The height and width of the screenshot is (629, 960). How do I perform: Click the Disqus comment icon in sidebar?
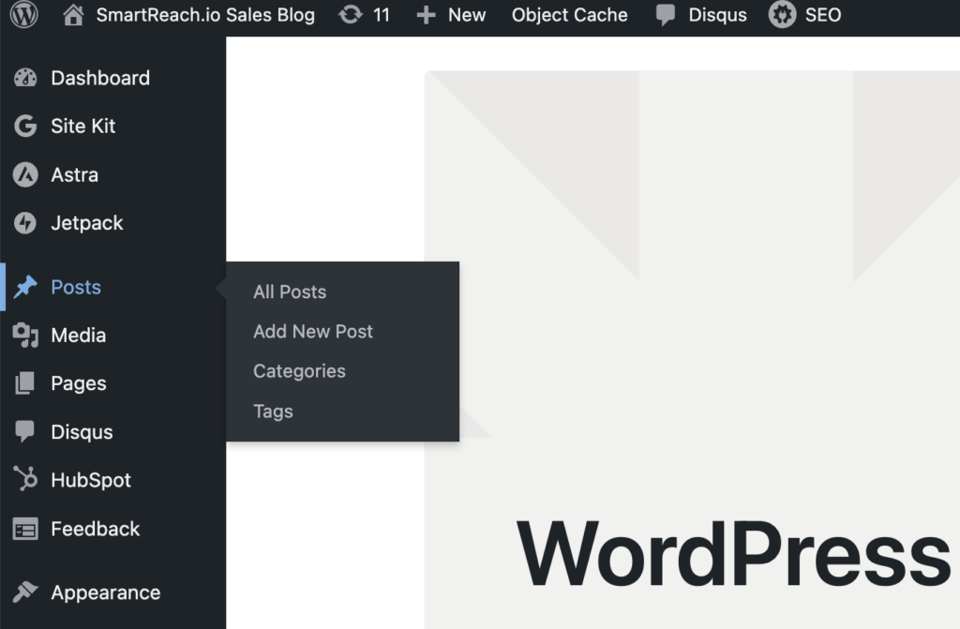point(25,432)
